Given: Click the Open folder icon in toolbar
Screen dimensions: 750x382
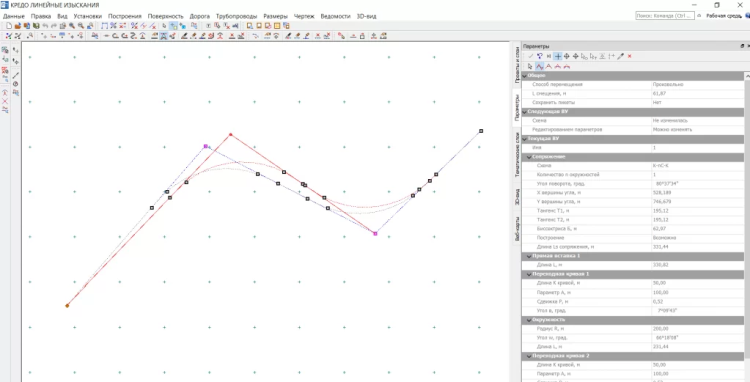Looking at the screenshot, I should (x=18, y=25).
